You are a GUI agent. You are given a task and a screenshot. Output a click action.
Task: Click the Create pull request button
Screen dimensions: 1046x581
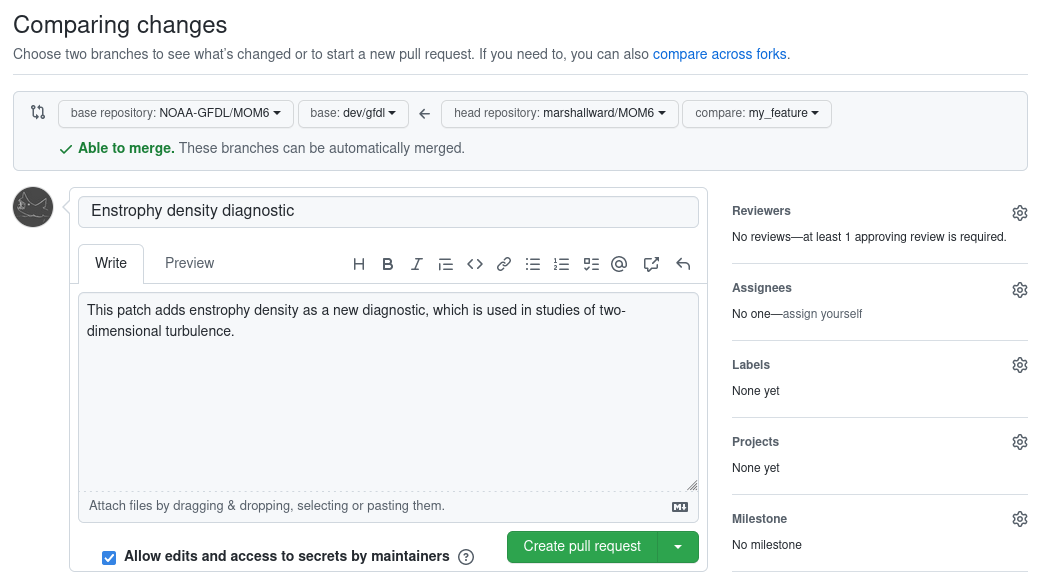tap(582, 547)
